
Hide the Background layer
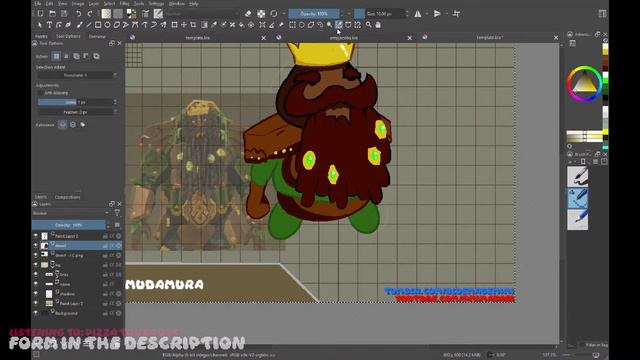point(36,313)
